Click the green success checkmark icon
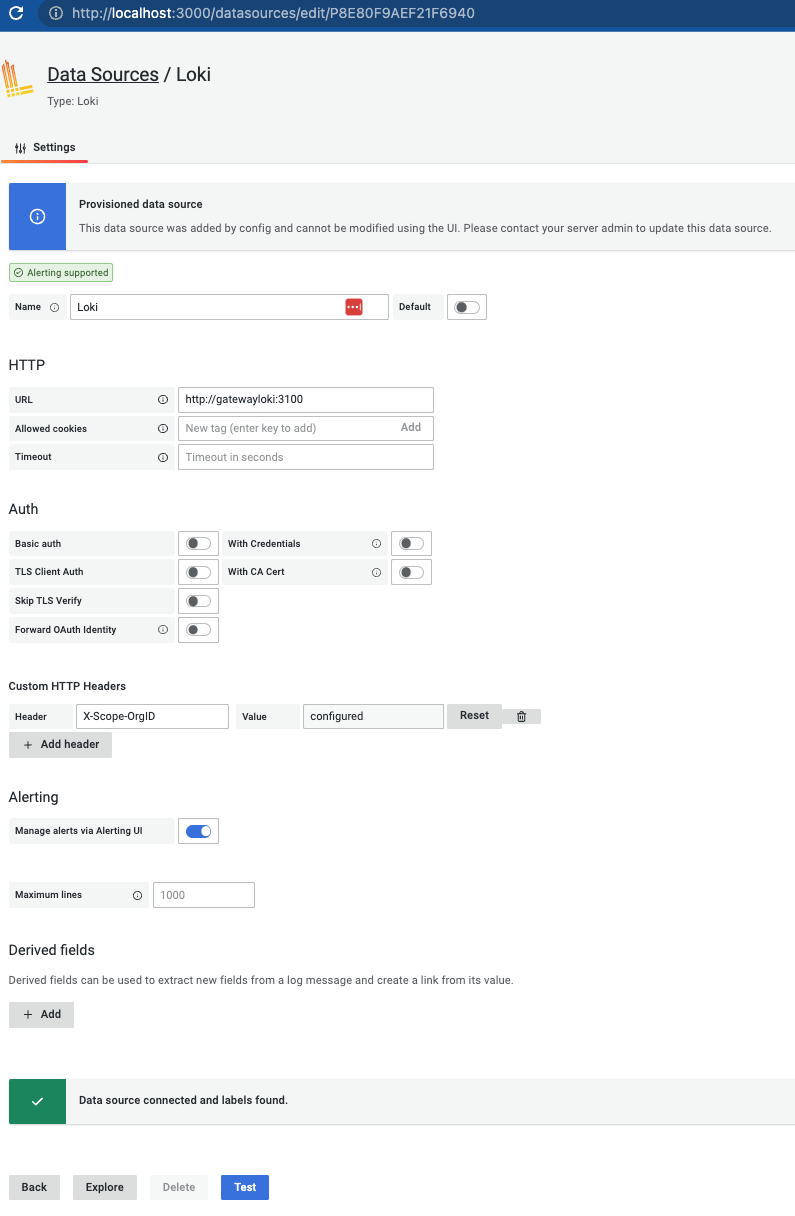Screen dimensions: 795x1216 coord(37,1100)
